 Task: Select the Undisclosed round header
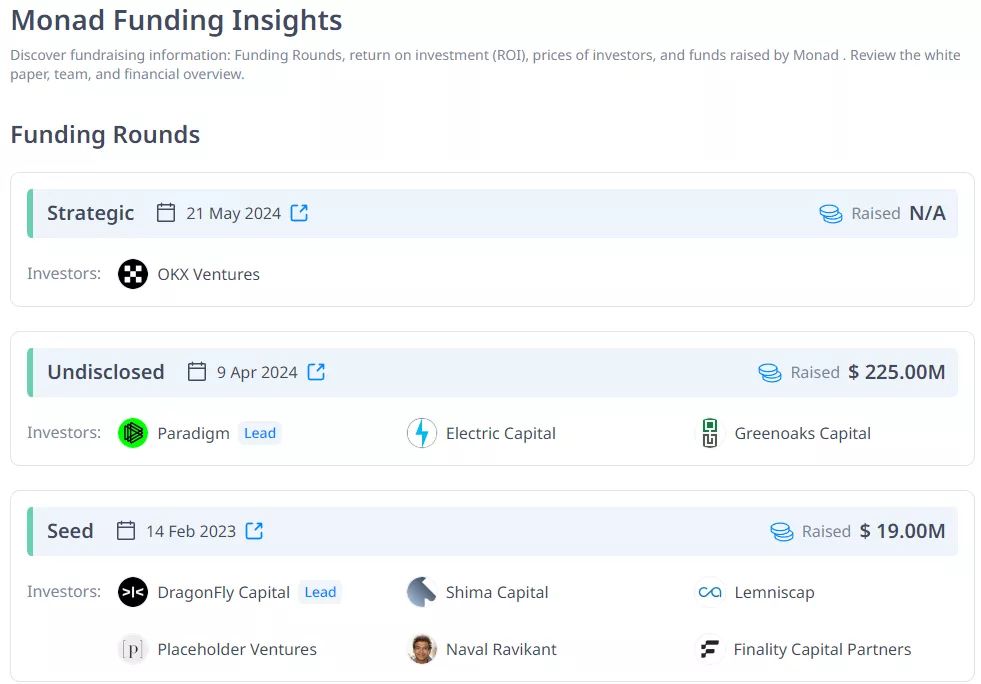(106, 371)
